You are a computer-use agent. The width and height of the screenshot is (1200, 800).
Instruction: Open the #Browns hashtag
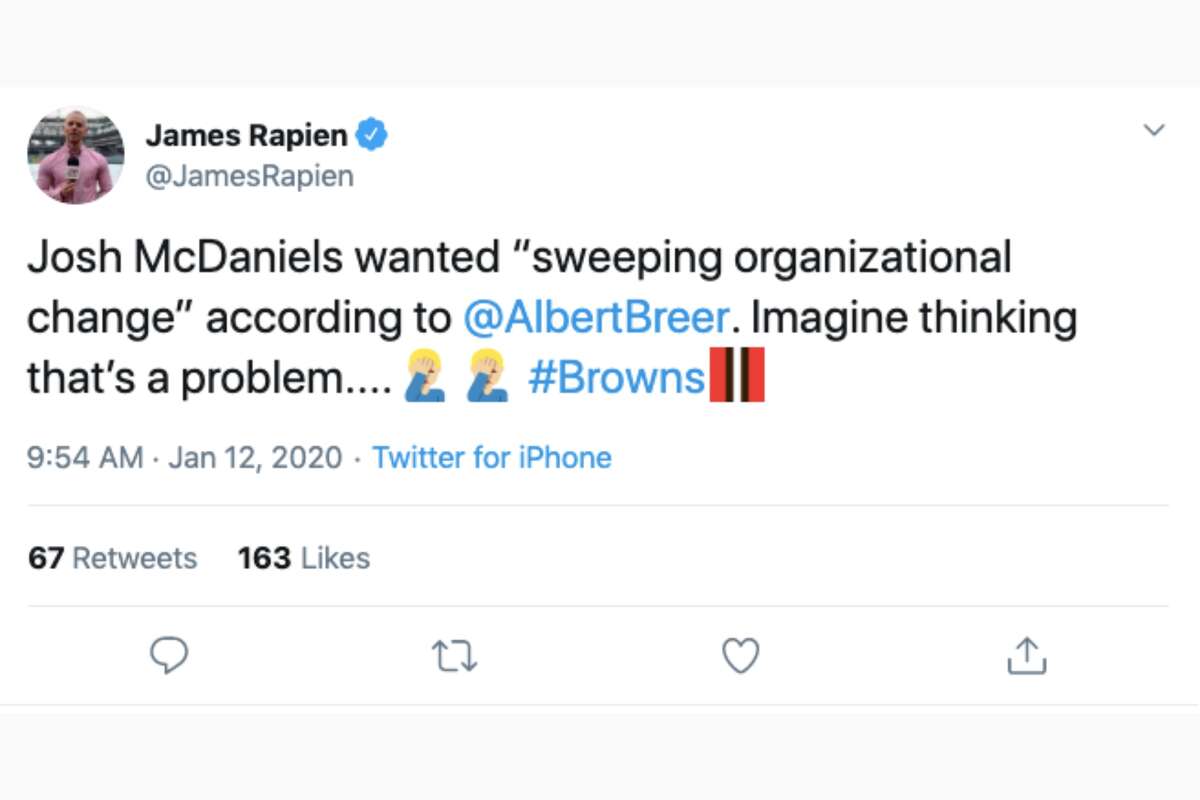click(x=616, y=378)
